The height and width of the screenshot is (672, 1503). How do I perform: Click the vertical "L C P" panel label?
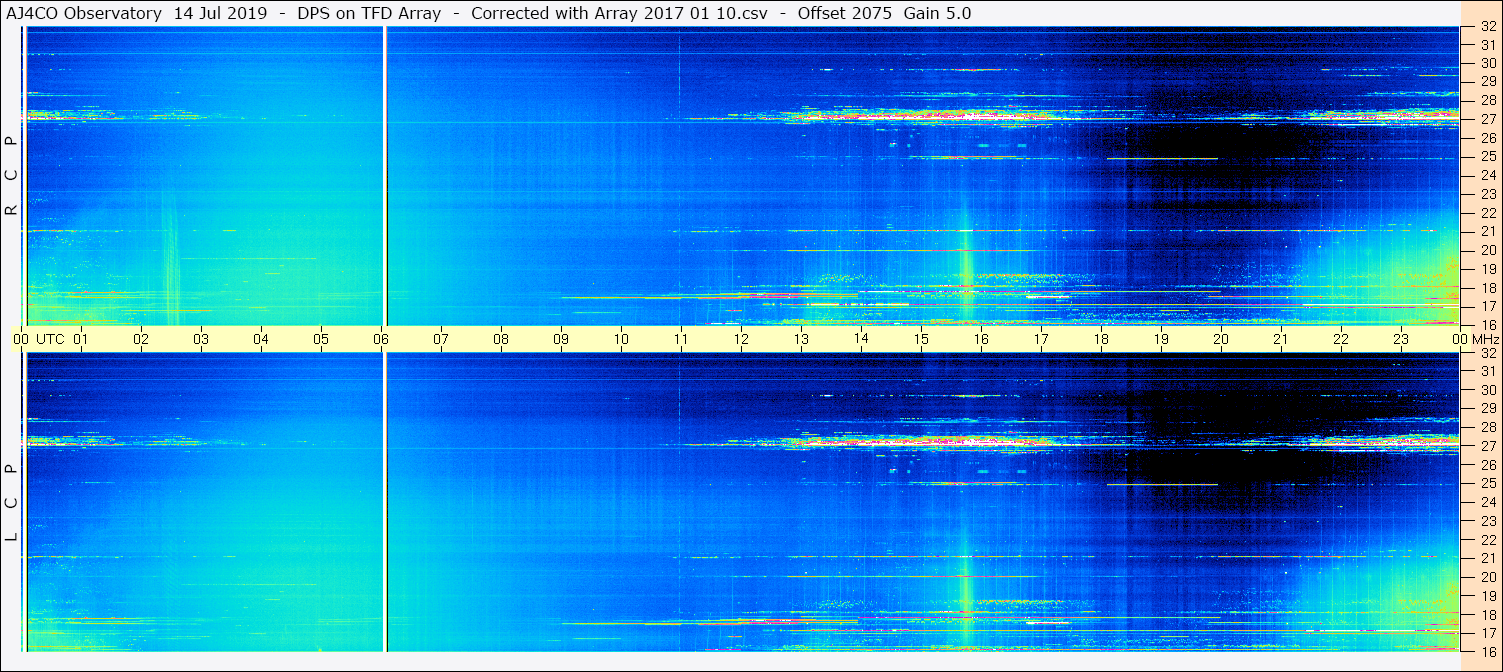coord(11,502)
